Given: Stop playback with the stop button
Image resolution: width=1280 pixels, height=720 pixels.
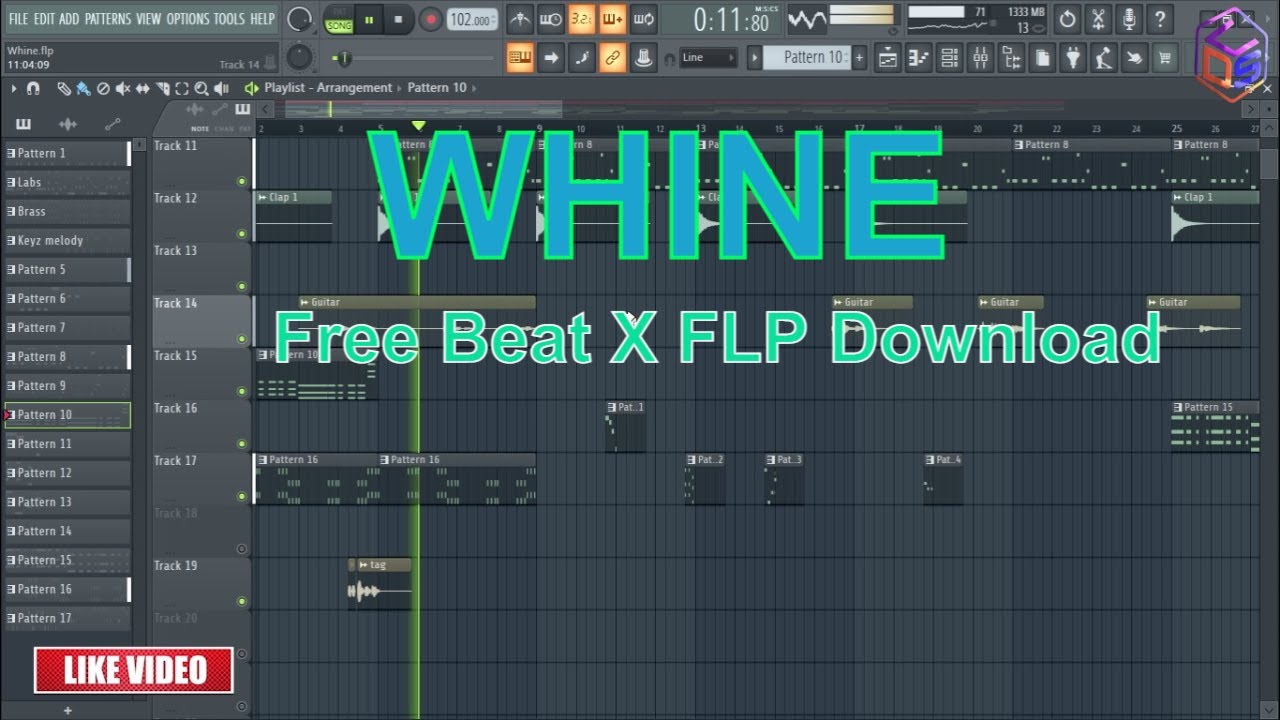Looking at the screenshot, I should click(398, 19).
